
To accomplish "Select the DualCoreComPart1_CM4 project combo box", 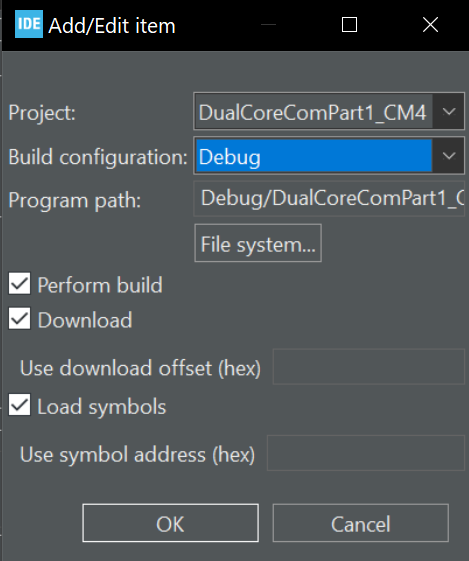I will [x=329, y=112].
